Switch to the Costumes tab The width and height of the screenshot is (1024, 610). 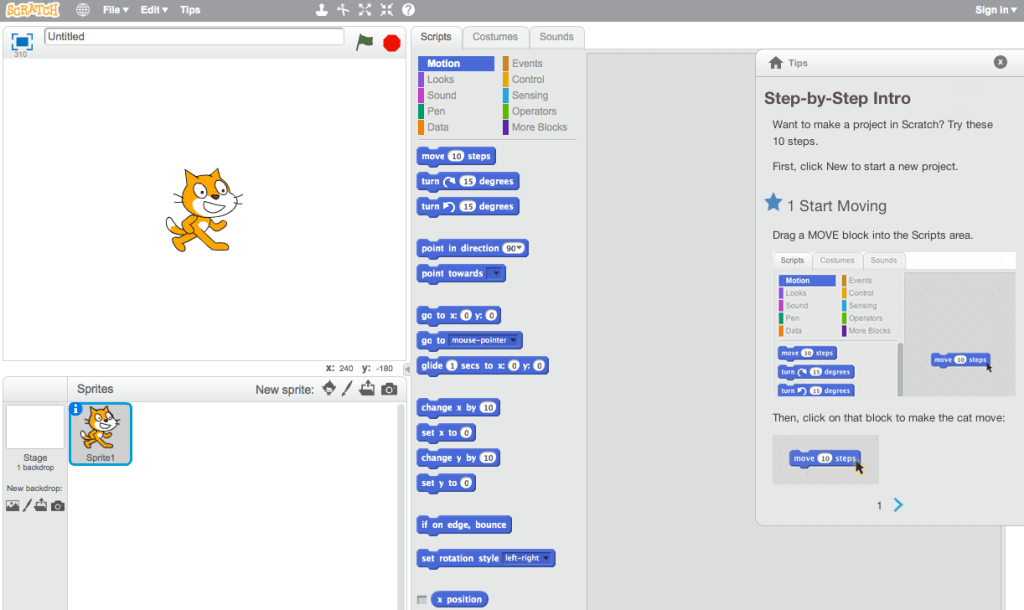click(x=495, y=37)
